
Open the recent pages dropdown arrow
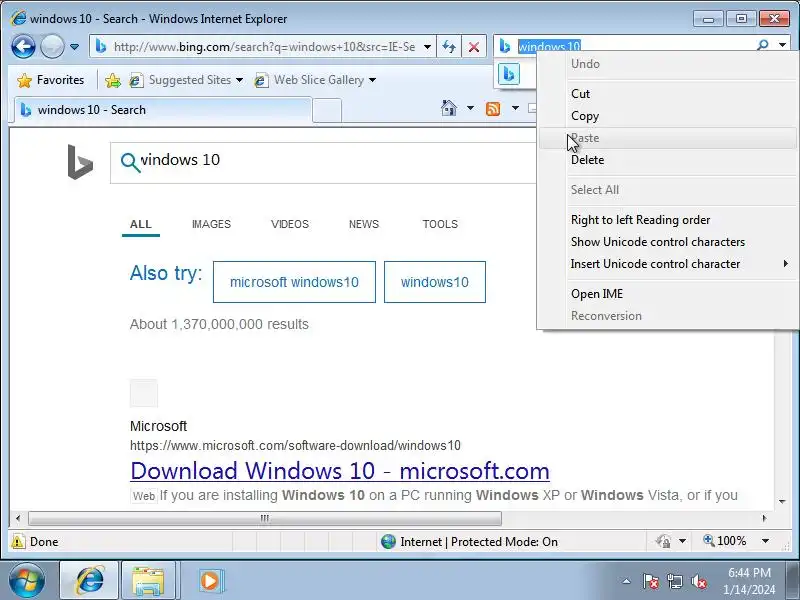point(74,47)
